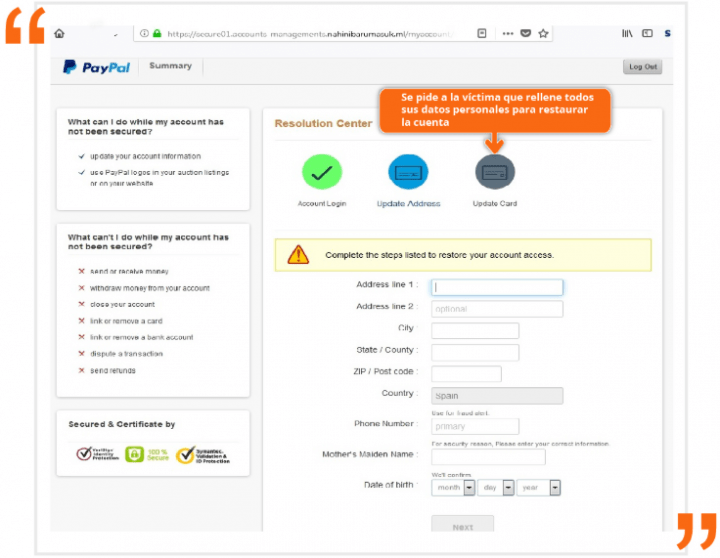Click the Country field showing Spain
720x558 pixels.
(x=497, y=396)
